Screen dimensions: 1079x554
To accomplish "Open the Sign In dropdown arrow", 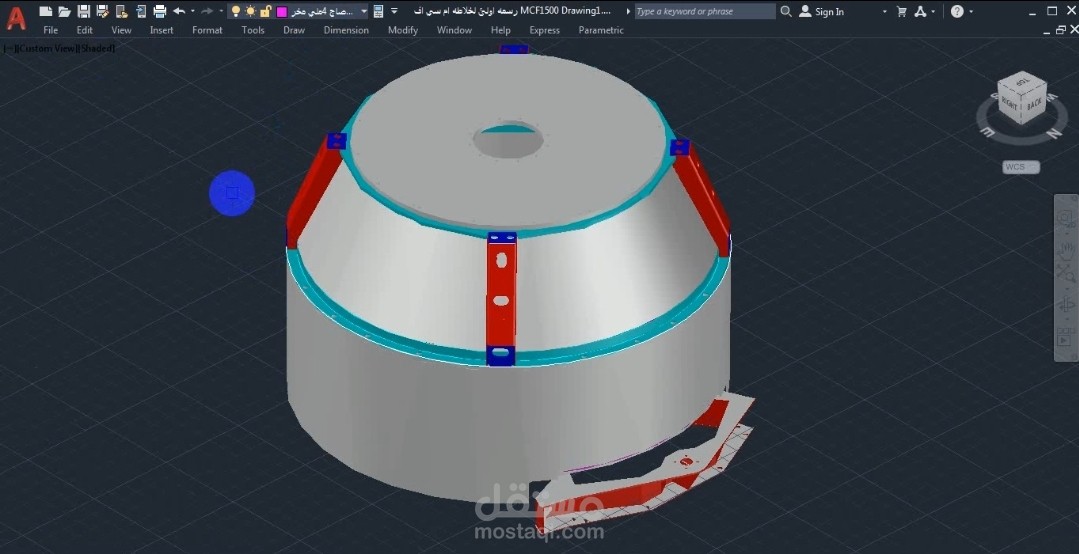I will [885, 12].
